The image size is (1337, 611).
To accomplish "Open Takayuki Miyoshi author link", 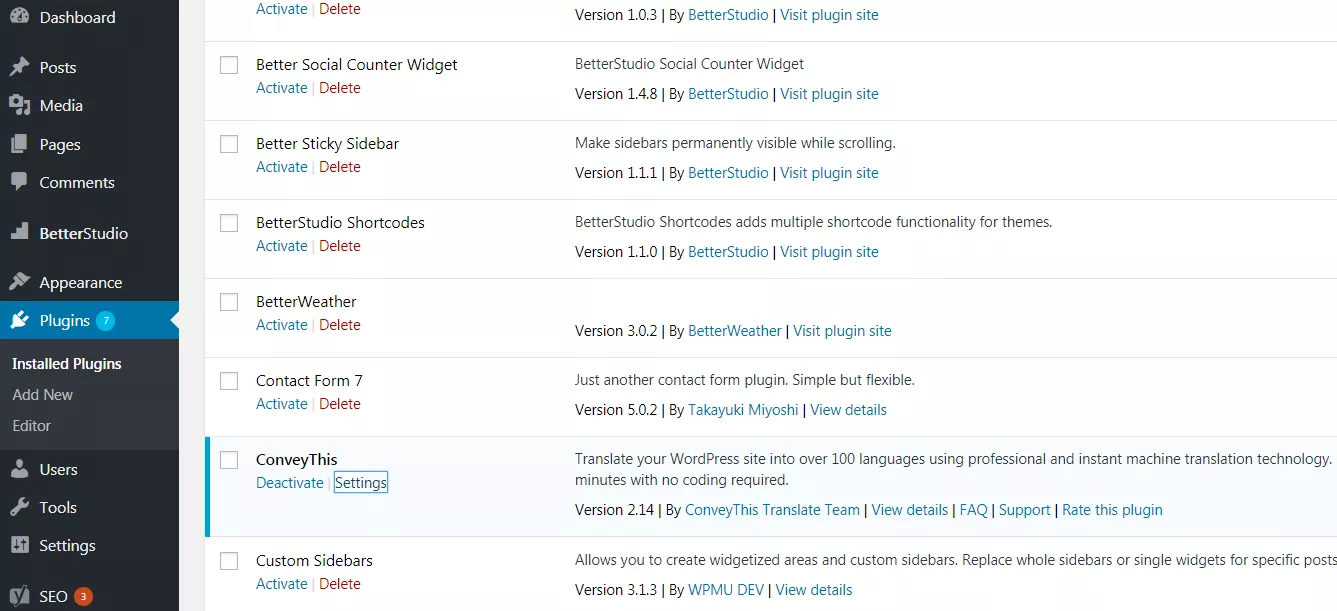I will [743, 410].
